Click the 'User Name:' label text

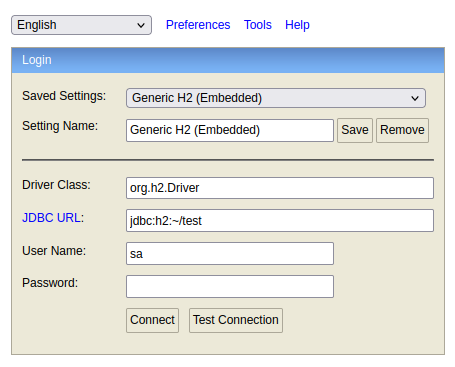(x=54, y=251)
